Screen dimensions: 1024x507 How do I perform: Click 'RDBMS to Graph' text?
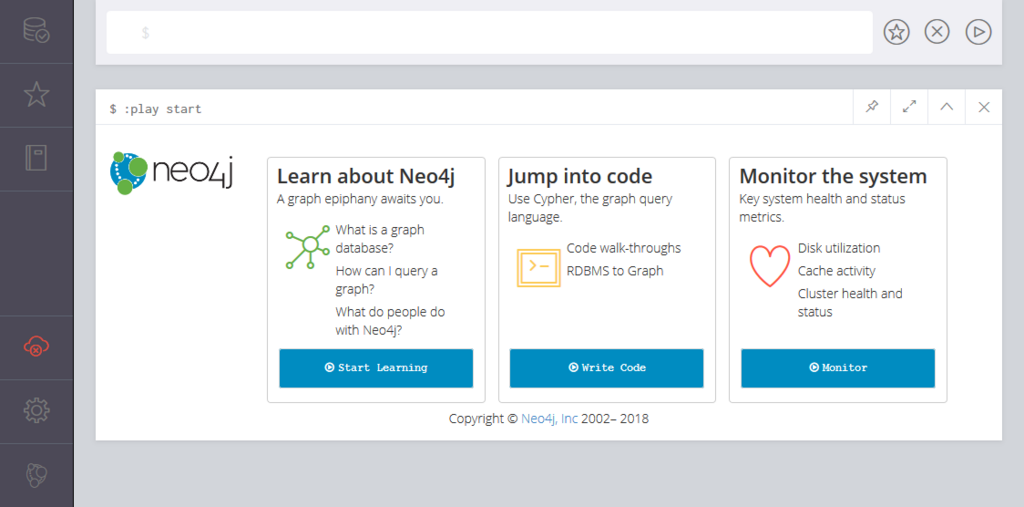[x=615, y=270]
